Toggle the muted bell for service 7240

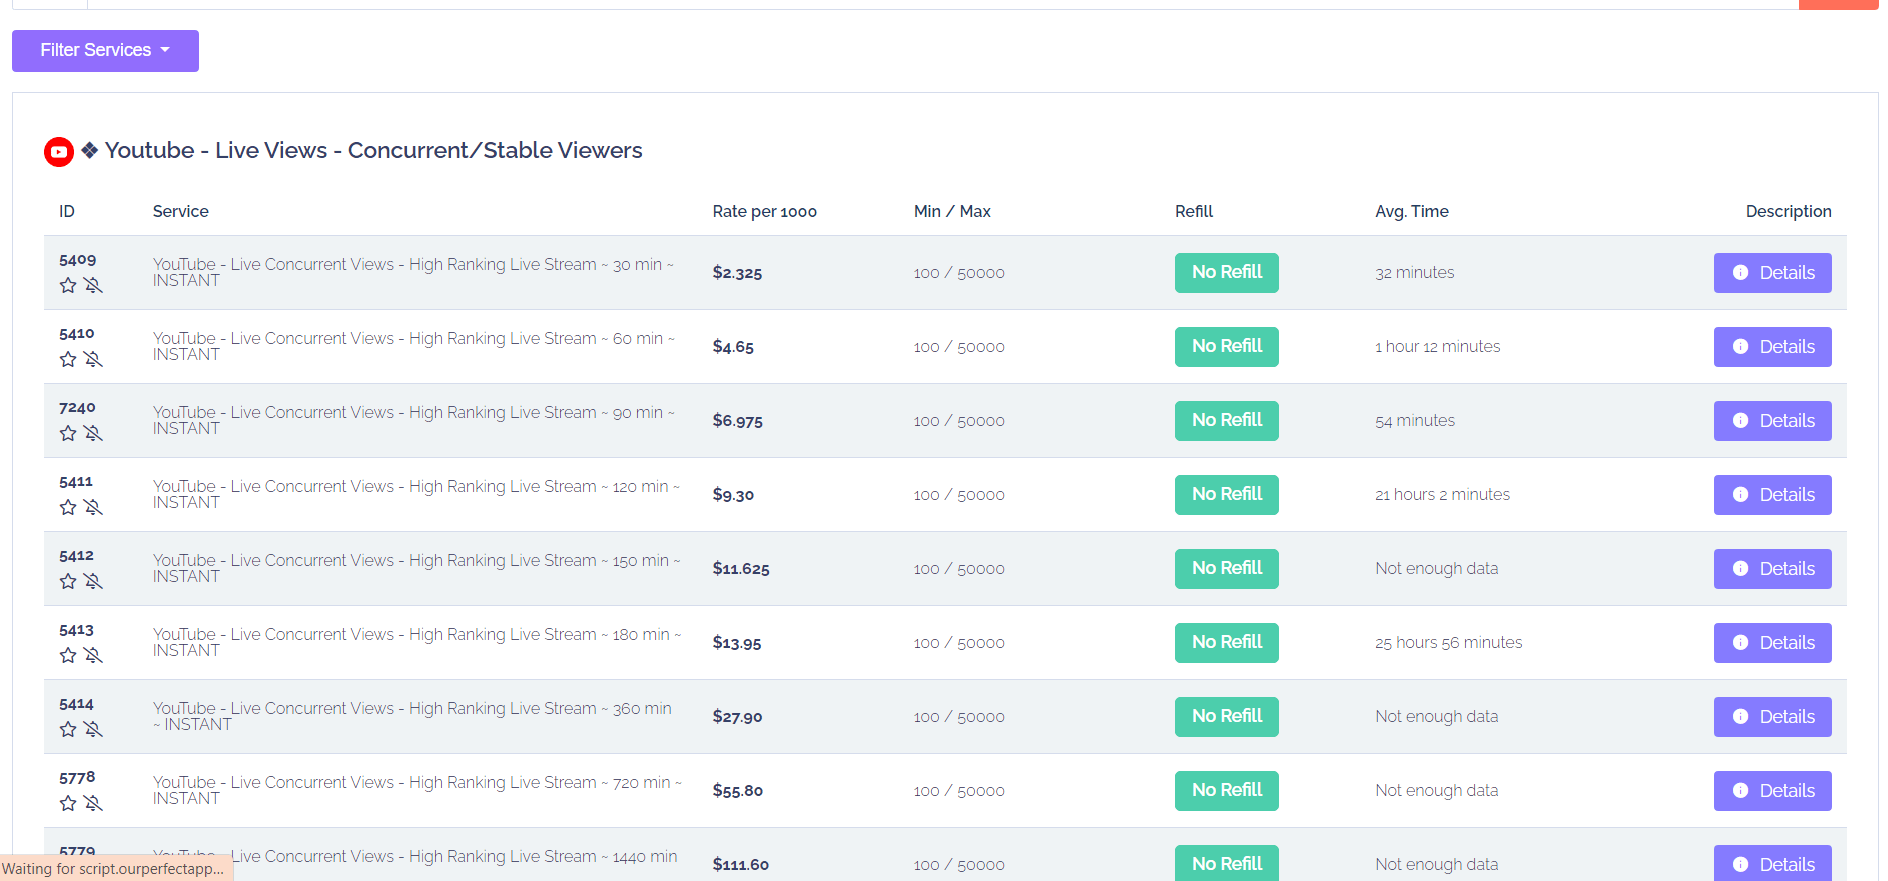[93, 434]
